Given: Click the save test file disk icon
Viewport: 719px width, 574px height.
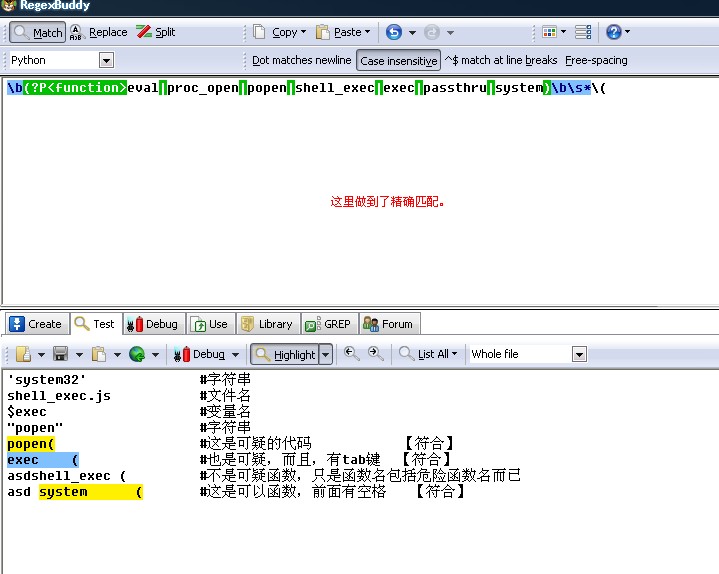Looking at the screenshot, I should point(60,354).
